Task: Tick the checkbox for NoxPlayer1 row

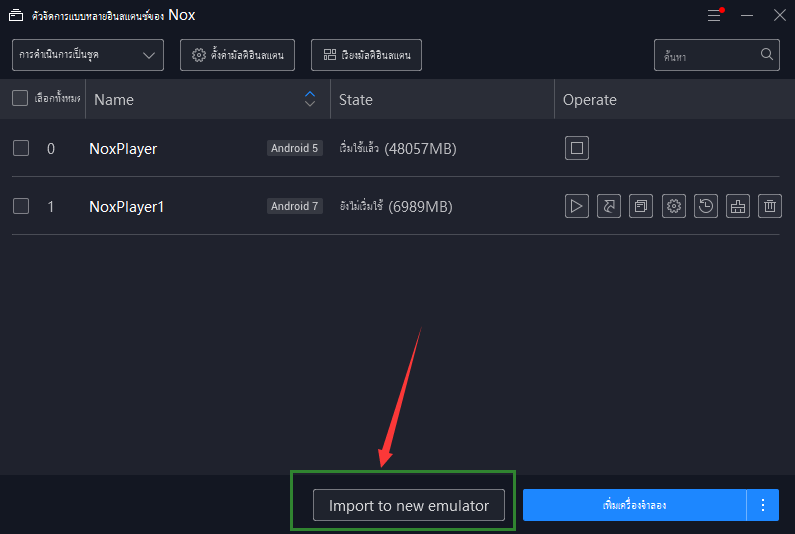Action: (x=21, y=206)
